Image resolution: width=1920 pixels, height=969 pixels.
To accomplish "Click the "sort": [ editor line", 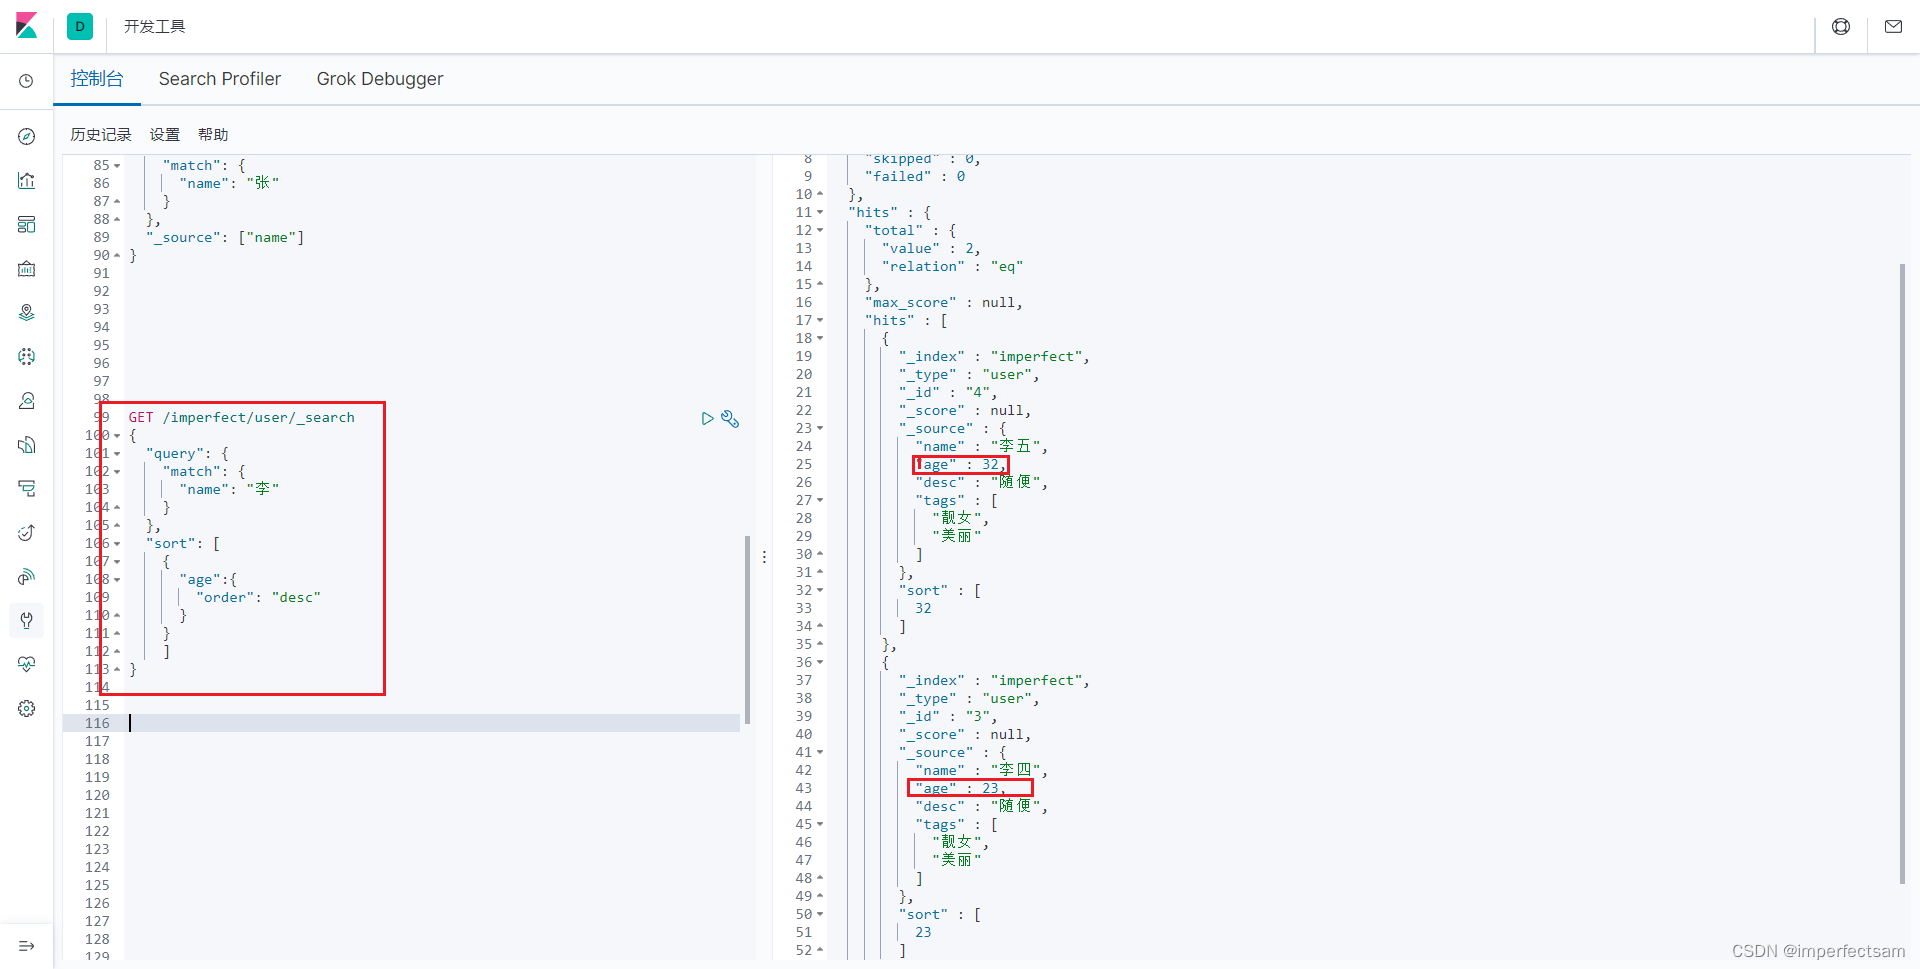I will 183,544.
